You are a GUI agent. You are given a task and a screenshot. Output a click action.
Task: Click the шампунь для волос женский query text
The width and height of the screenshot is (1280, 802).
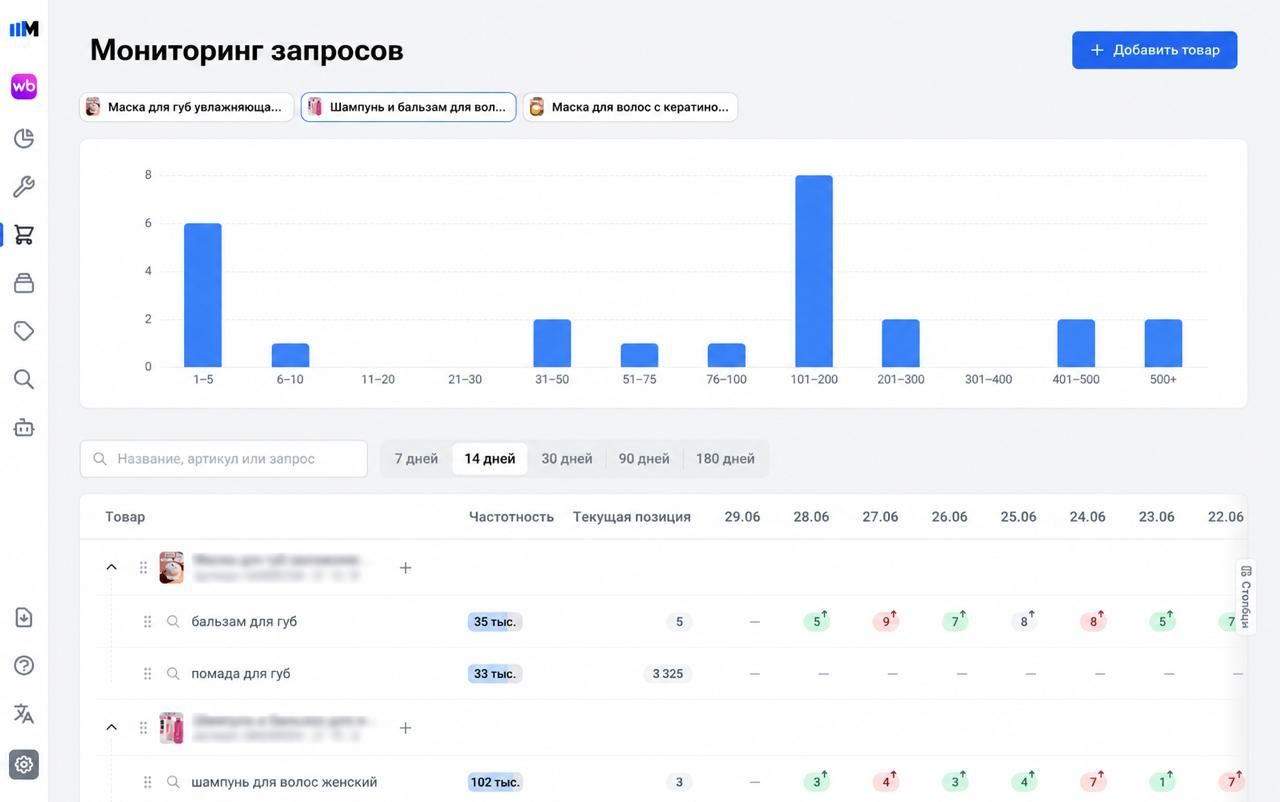[284, 782]
